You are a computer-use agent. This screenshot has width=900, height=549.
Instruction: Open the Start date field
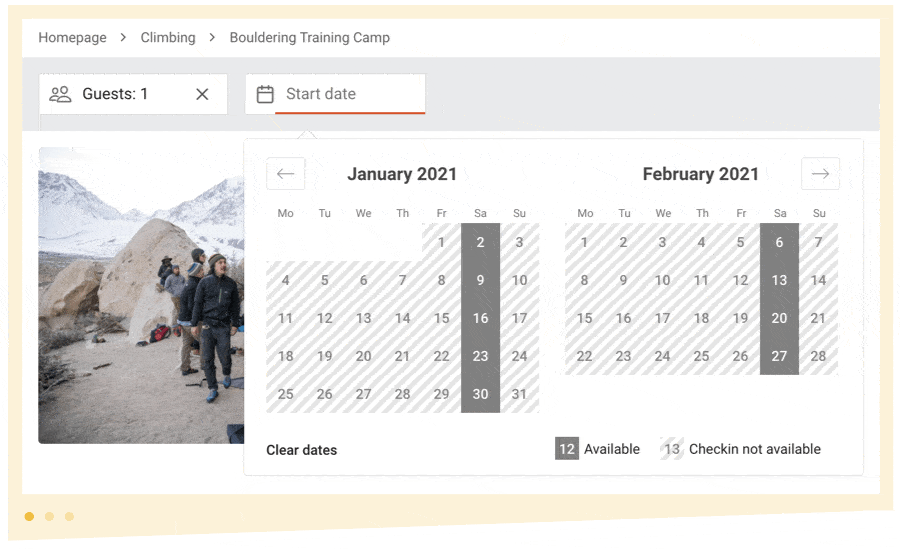335,94
